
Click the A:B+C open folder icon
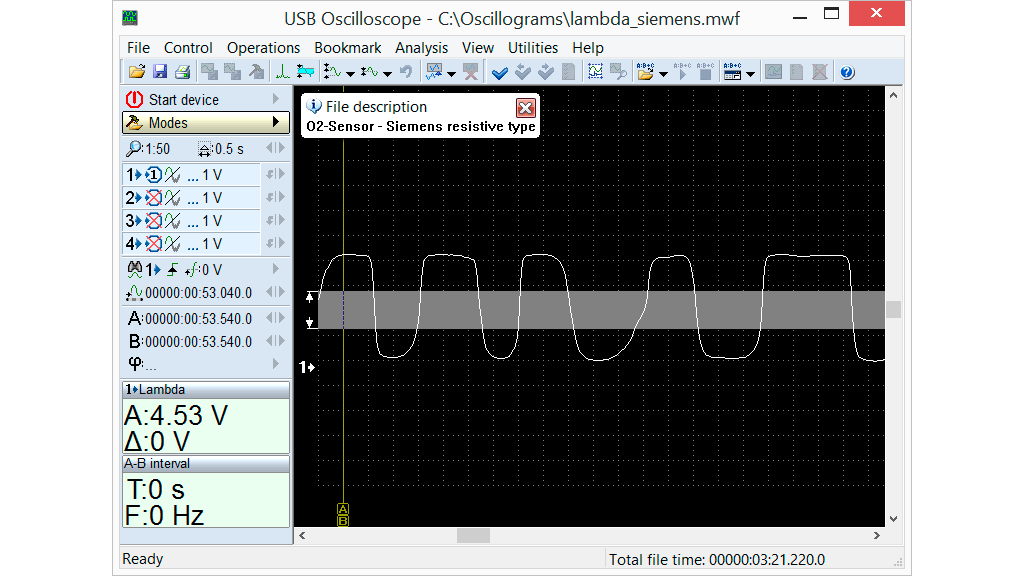645,72
